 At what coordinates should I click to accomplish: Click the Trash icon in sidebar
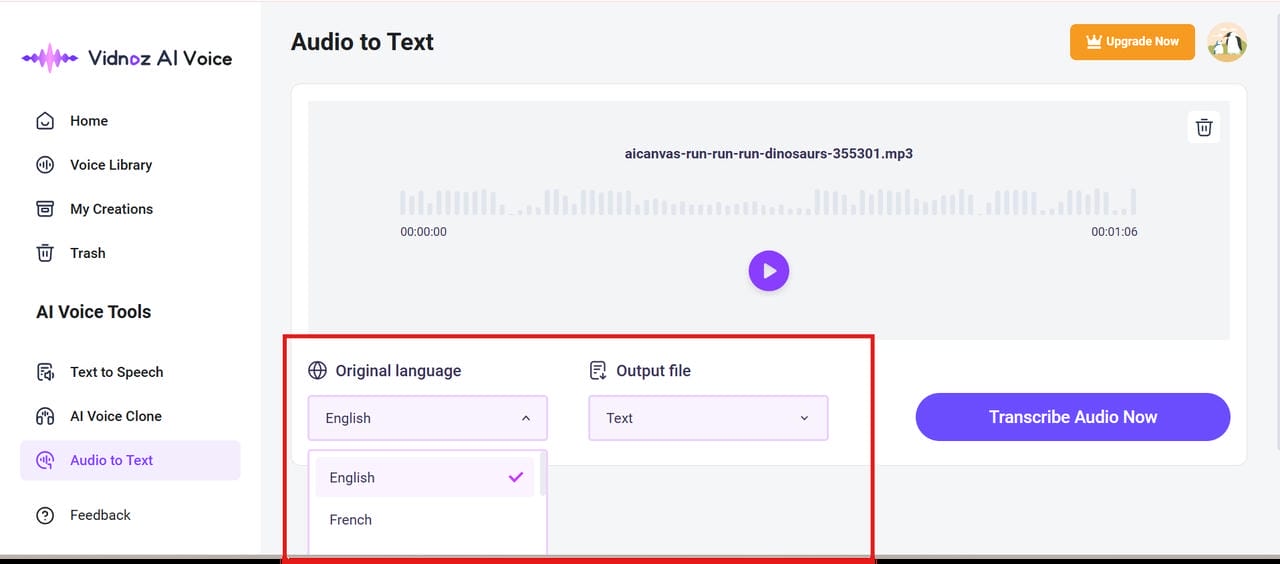click(45, 253)
